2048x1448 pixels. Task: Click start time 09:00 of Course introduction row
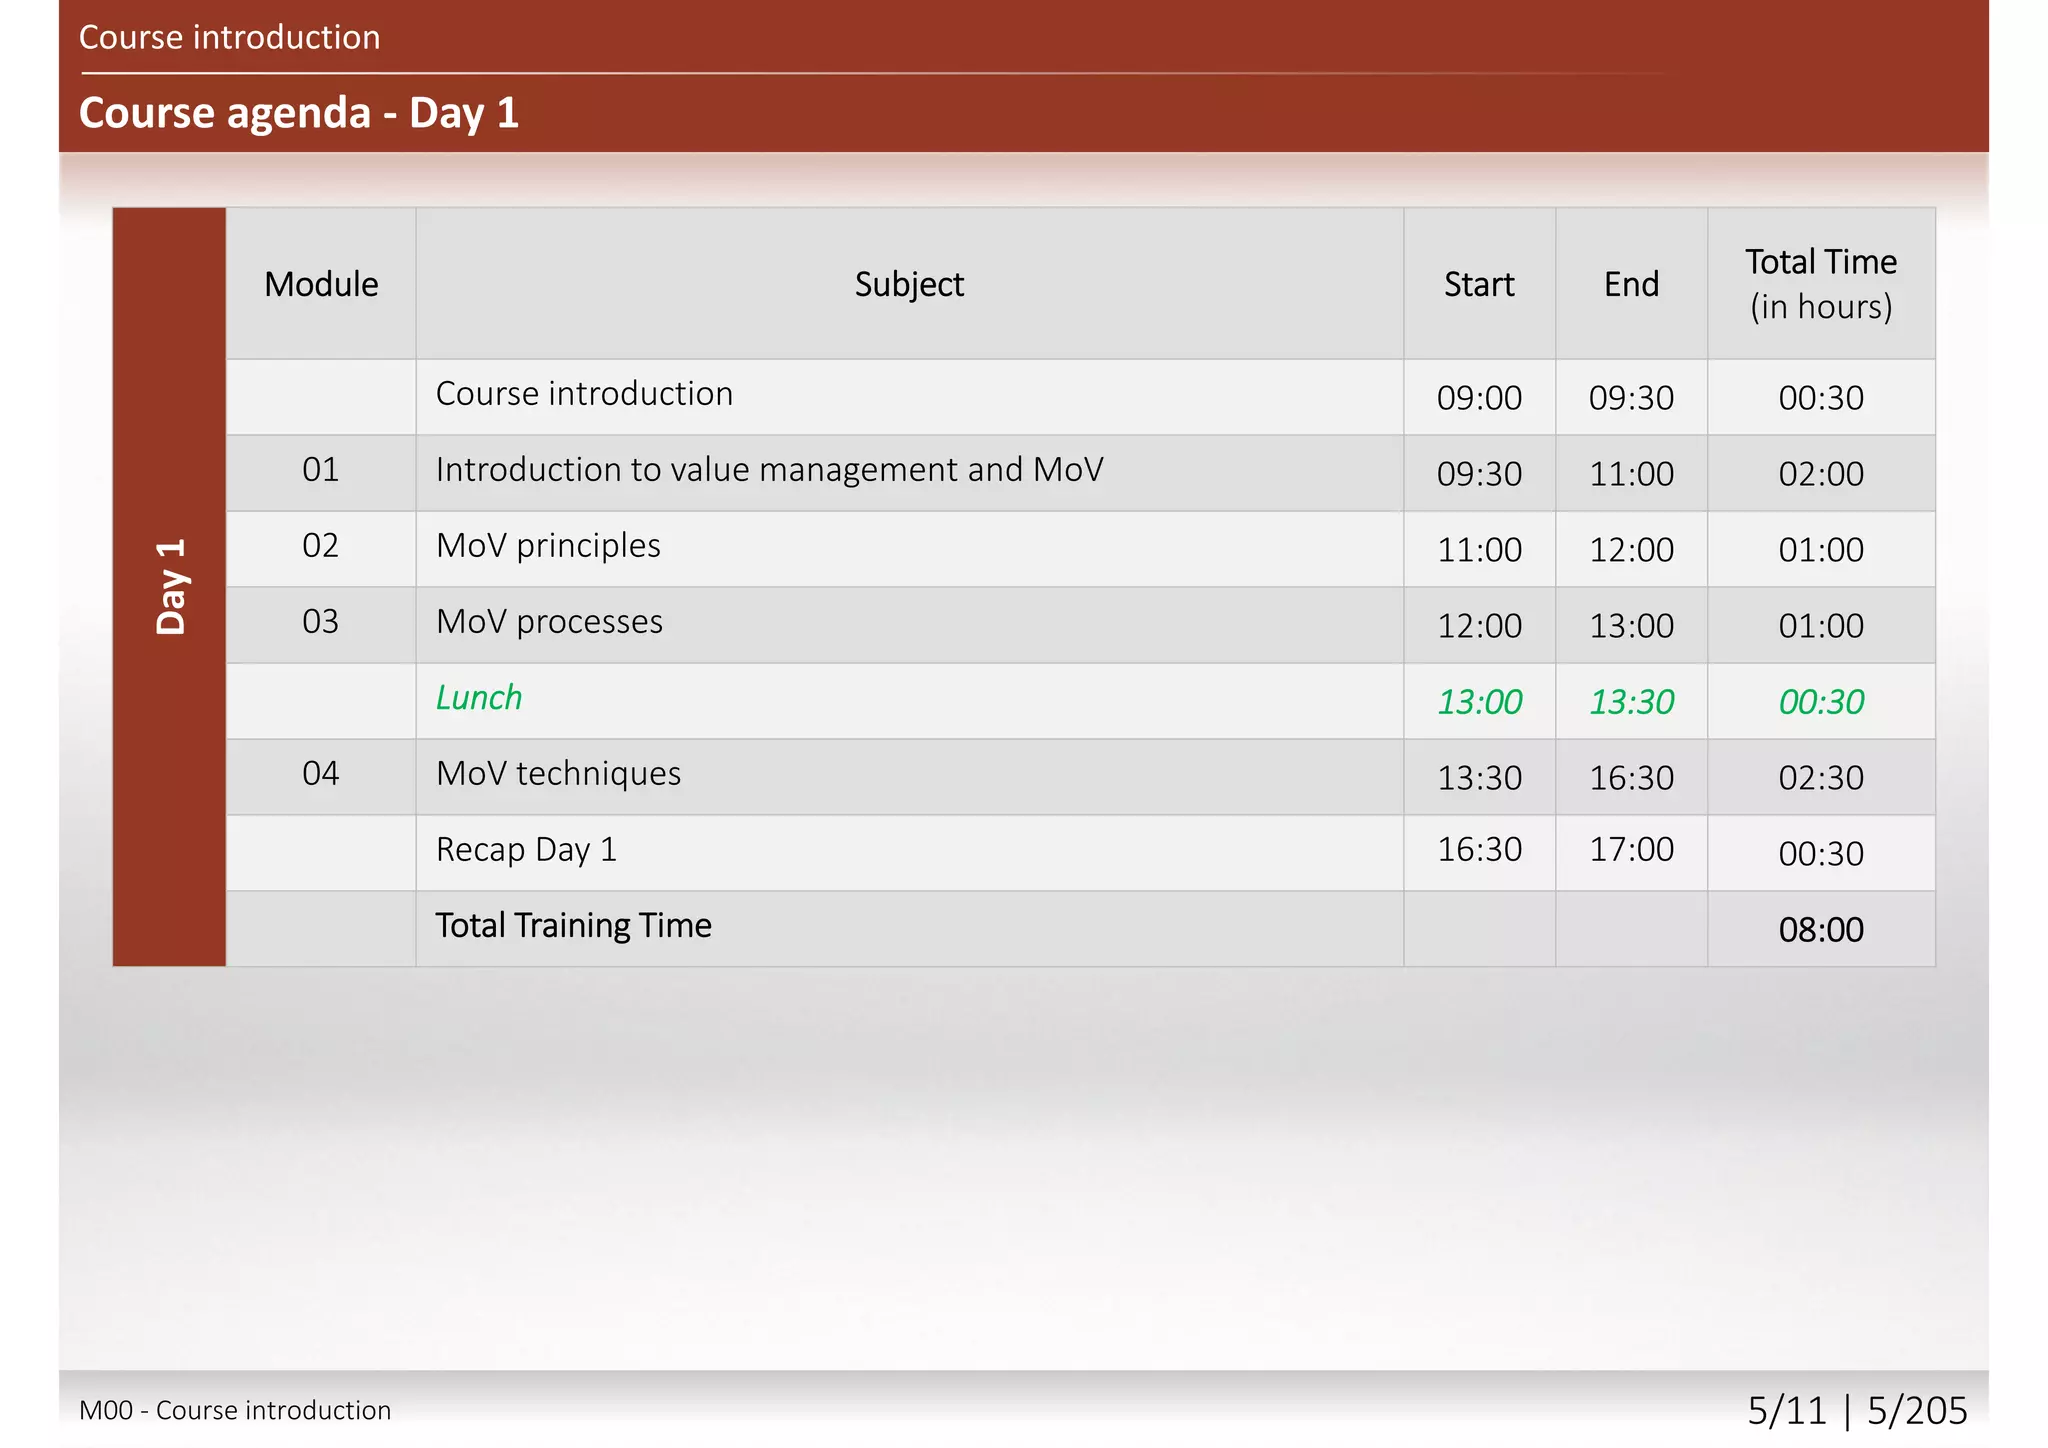1479,398
